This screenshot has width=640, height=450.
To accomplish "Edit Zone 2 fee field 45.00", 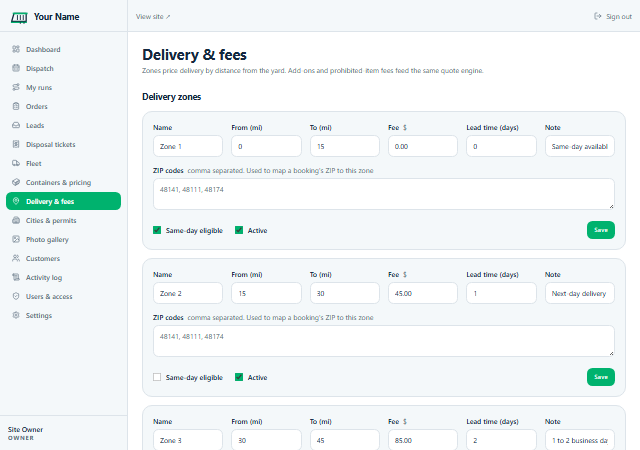I will [x=423, y=293].
